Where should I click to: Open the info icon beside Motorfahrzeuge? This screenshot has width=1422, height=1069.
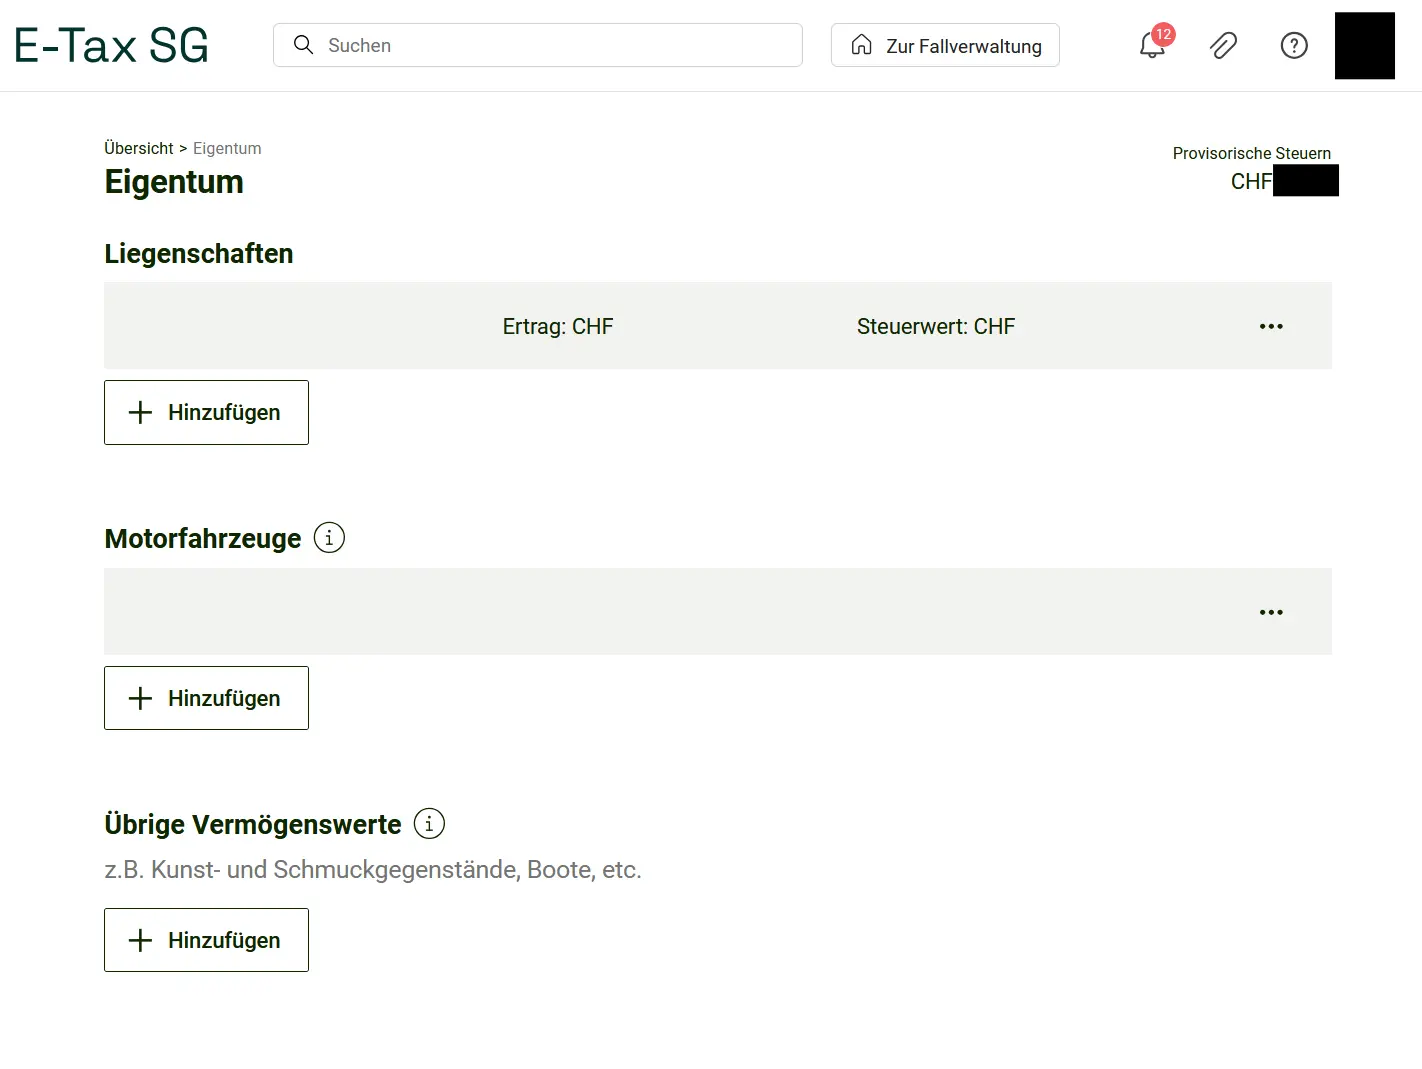pos(329,537)
